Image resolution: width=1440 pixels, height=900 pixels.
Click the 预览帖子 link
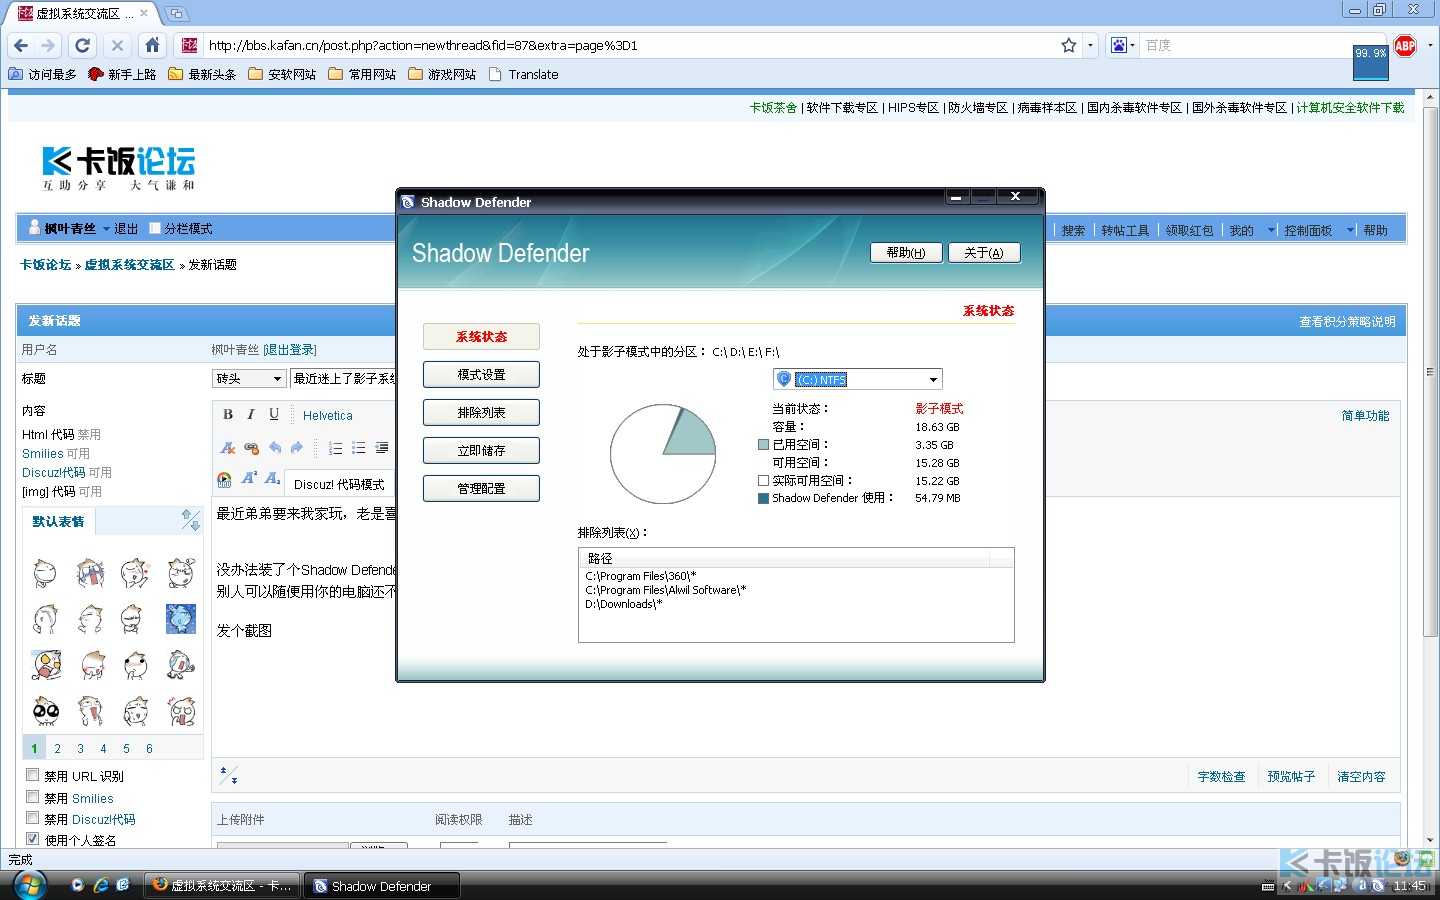[x=1291, y=776]
